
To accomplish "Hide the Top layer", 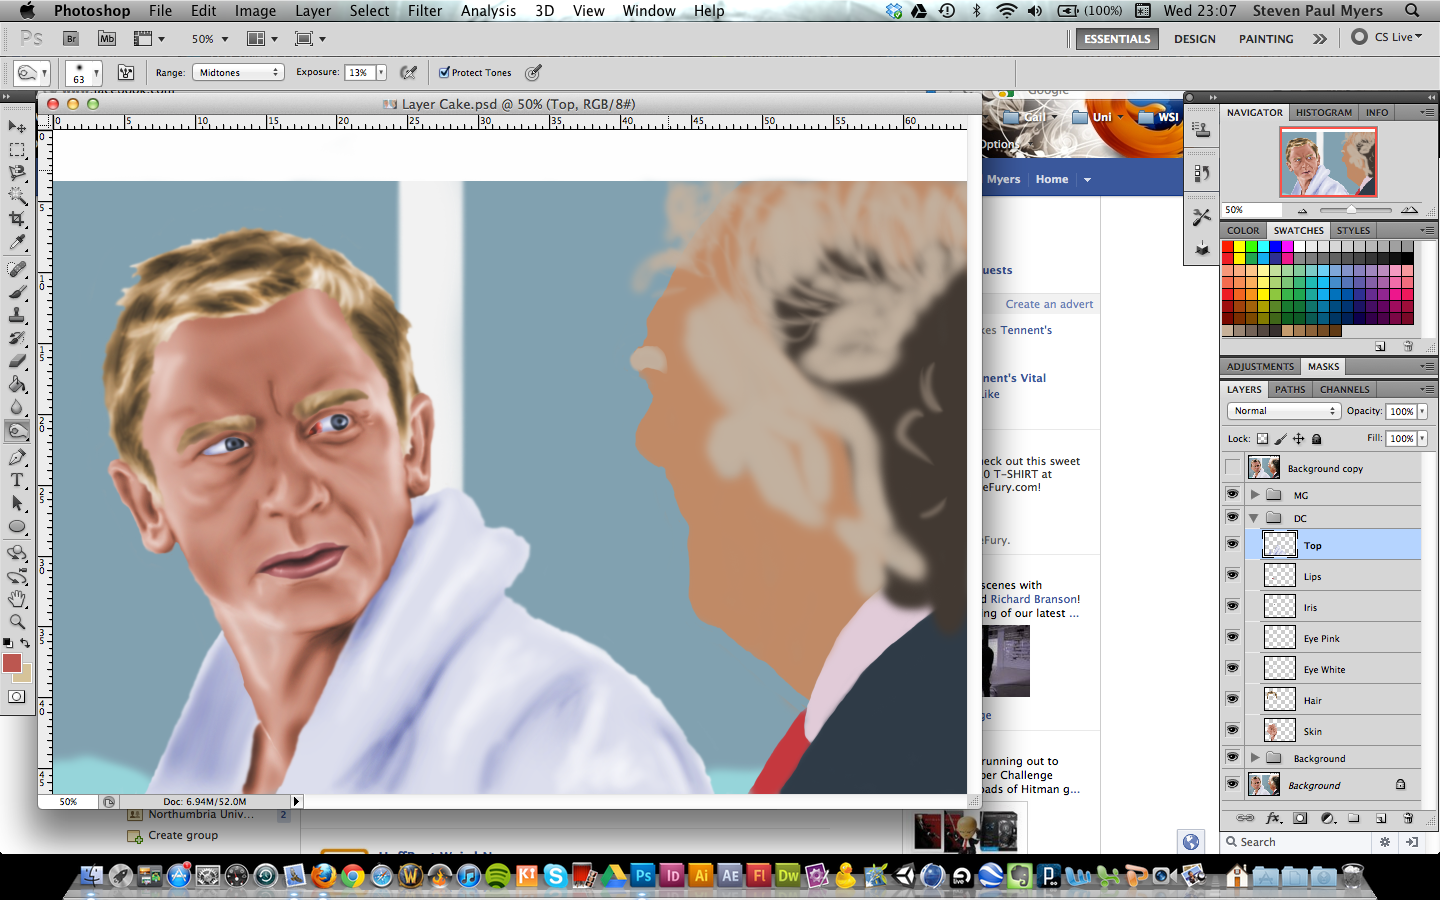I will [x=1232, y=544].
